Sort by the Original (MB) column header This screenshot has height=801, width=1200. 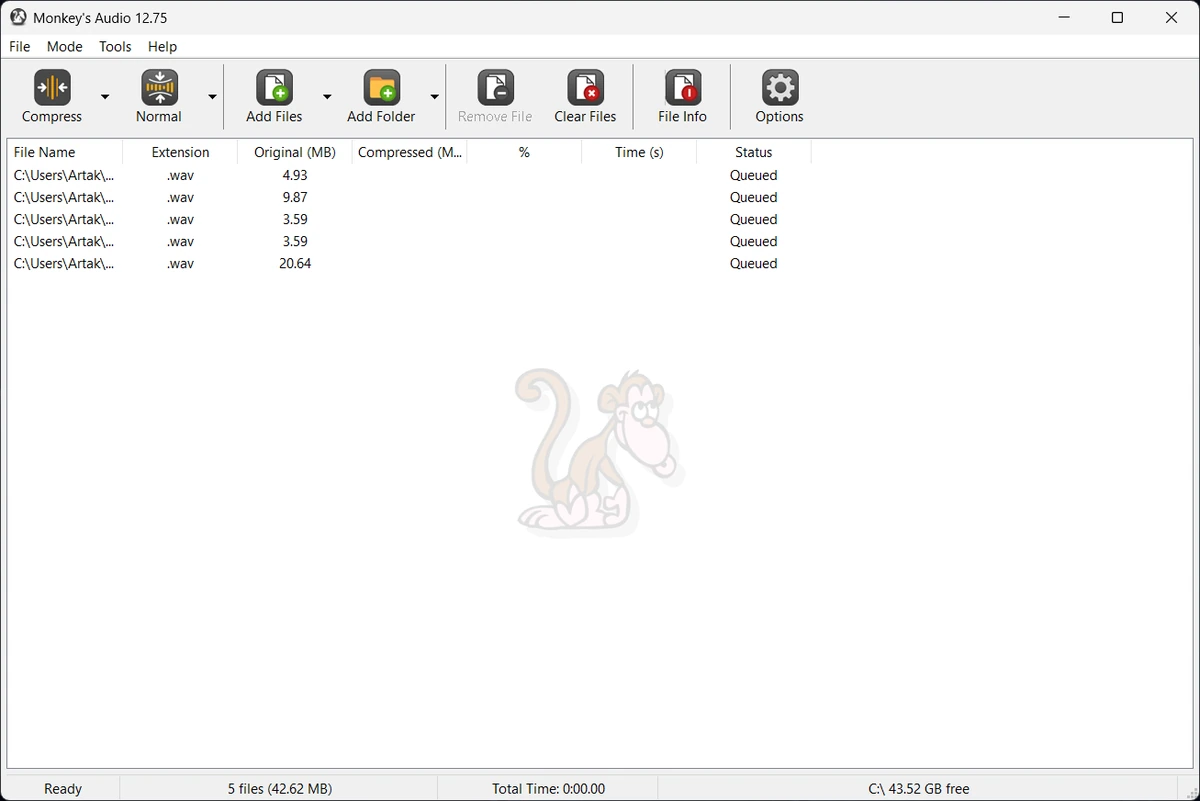click(x=295, y=152)
